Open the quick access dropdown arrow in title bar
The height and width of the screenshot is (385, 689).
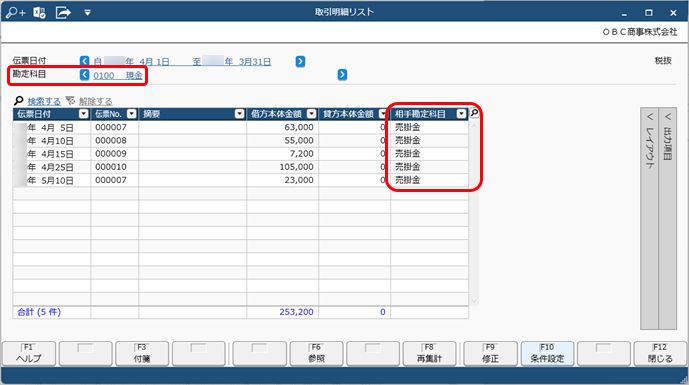pos(87,13)
